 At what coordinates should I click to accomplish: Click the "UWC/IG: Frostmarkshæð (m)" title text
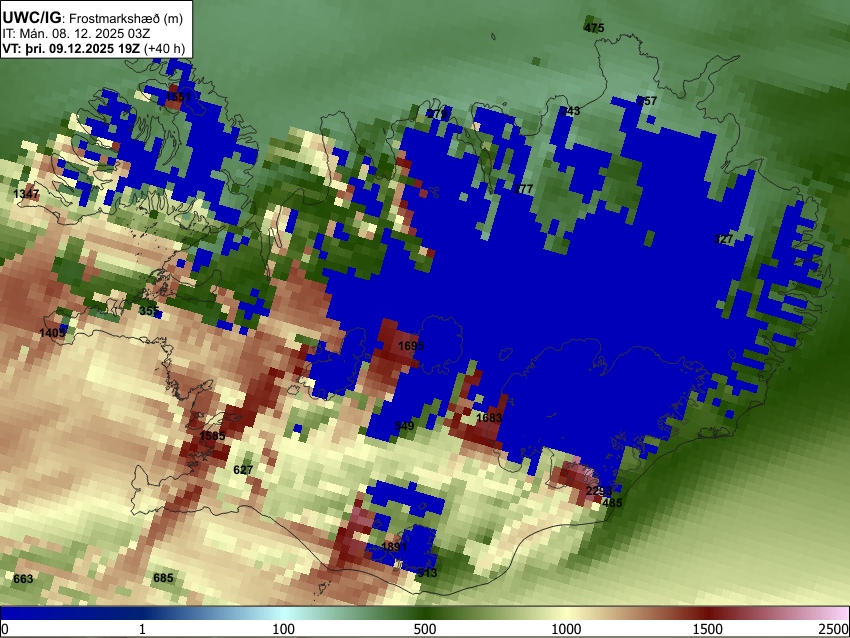pos(93,18)
